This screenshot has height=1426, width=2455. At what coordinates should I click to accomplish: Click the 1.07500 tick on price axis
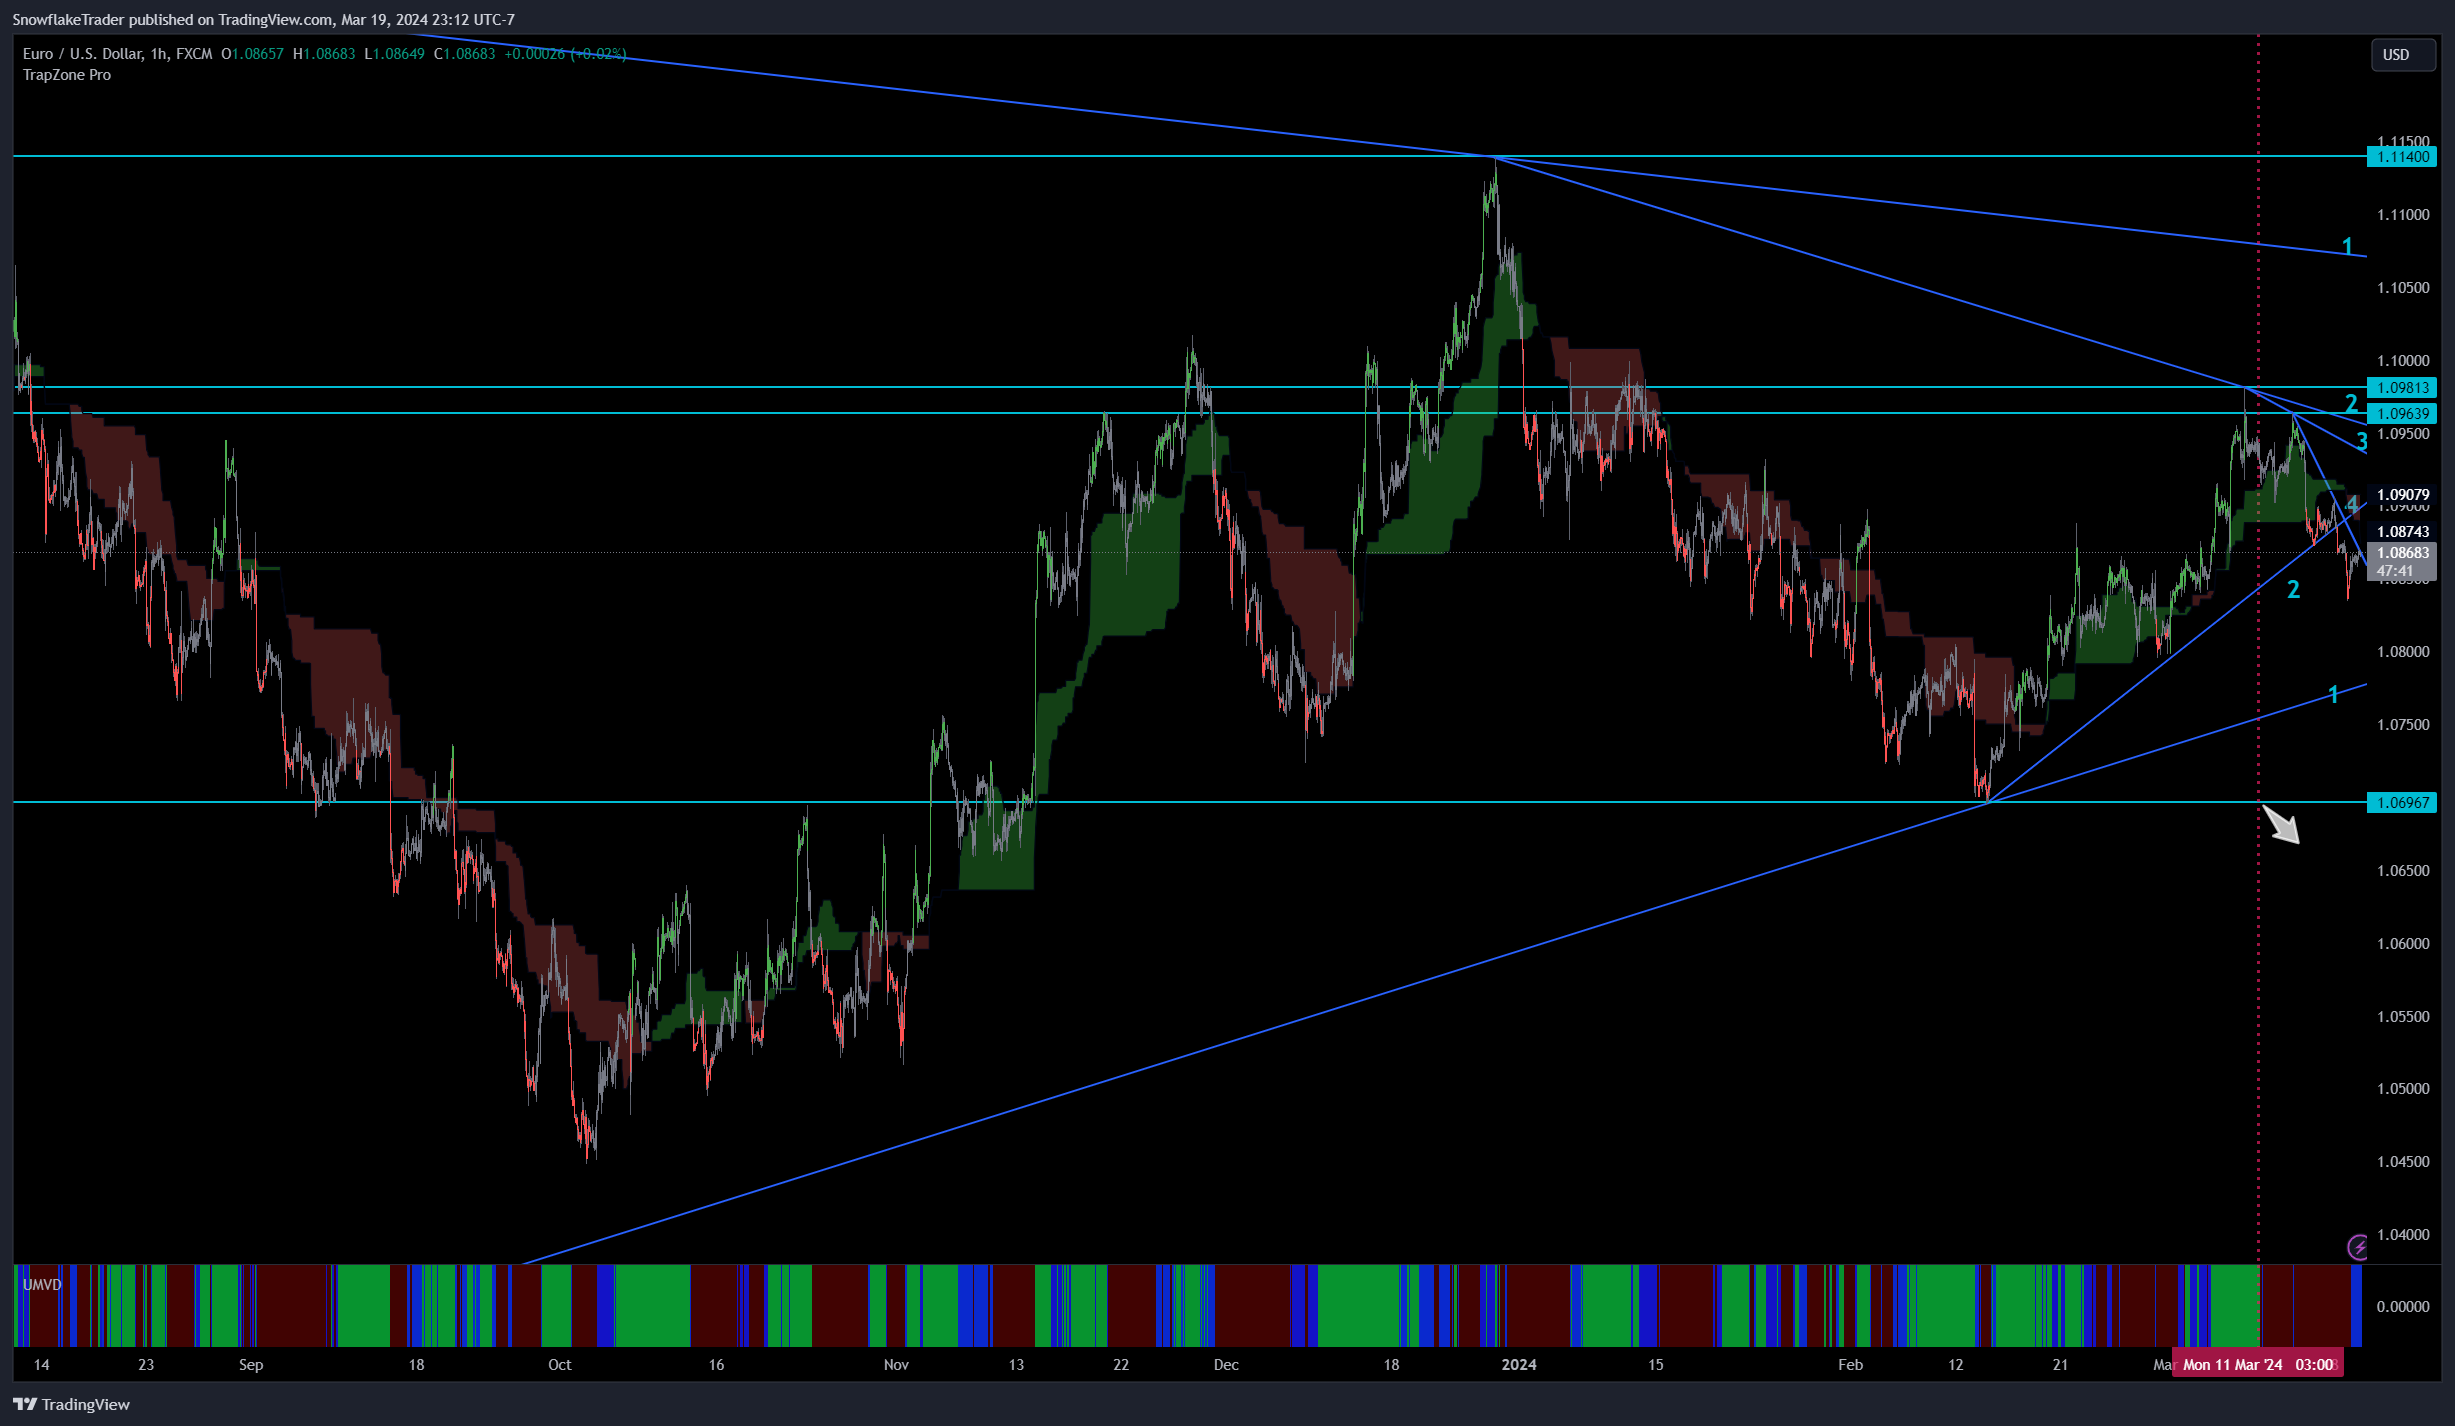pos(2403,725)
